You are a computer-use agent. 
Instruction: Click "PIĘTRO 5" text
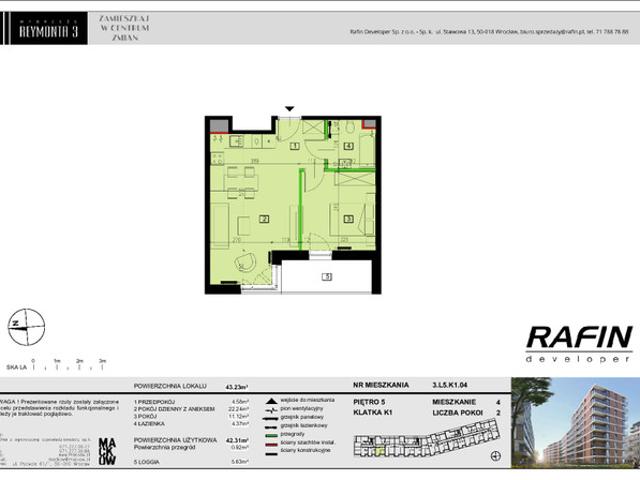[x=369, y=402]
